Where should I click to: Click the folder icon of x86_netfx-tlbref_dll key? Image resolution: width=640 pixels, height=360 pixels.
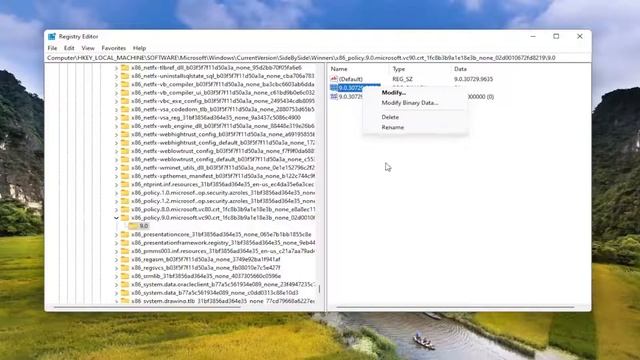(125, 68)
